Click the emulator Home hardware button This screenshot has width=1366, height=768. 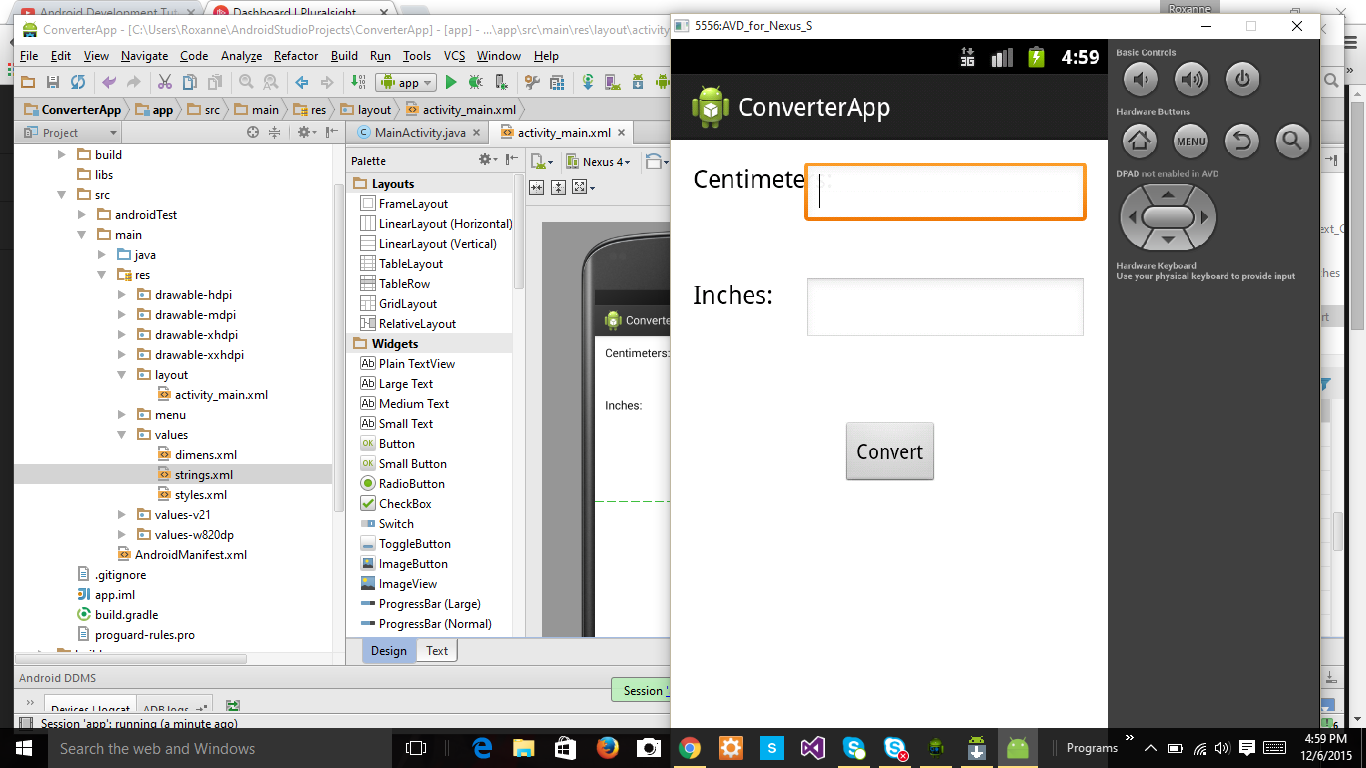click(1140, 141)
